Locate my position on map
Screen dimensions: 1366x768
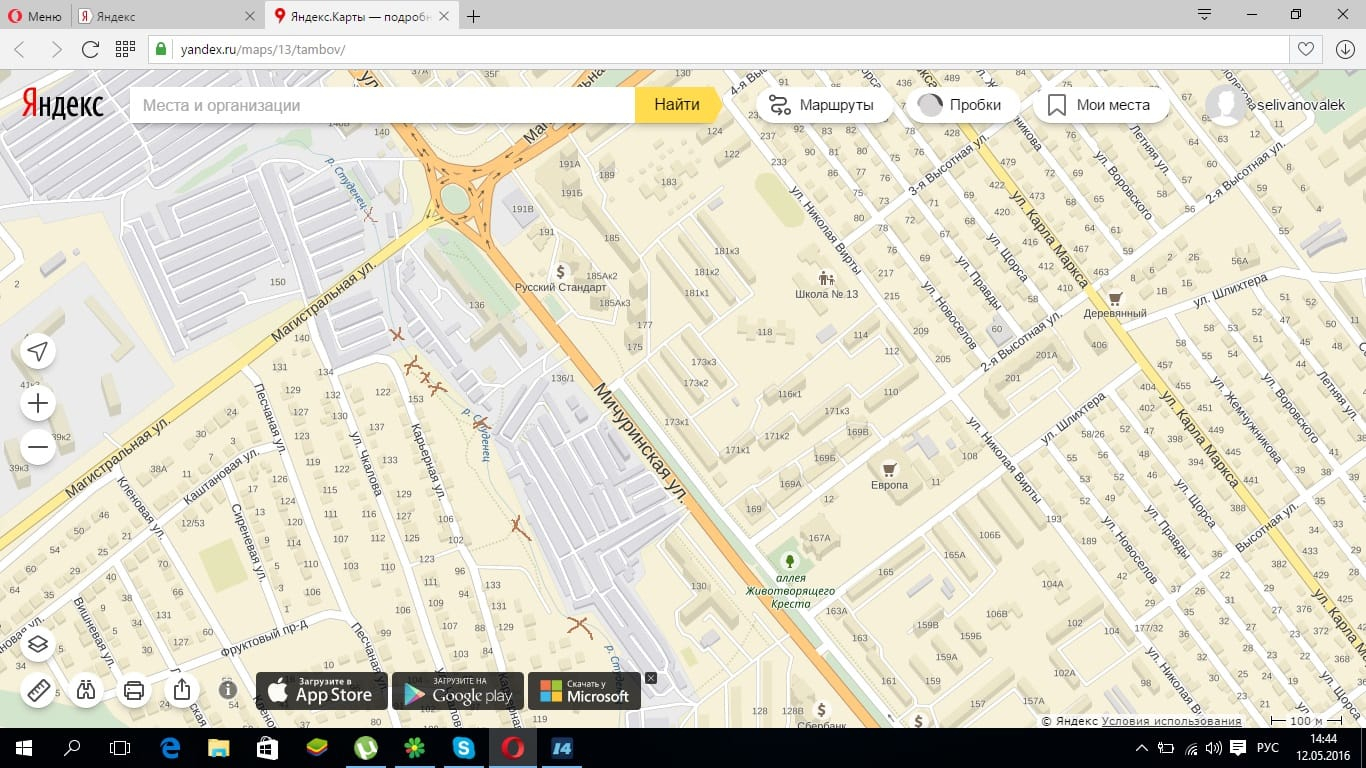[38, 352]
